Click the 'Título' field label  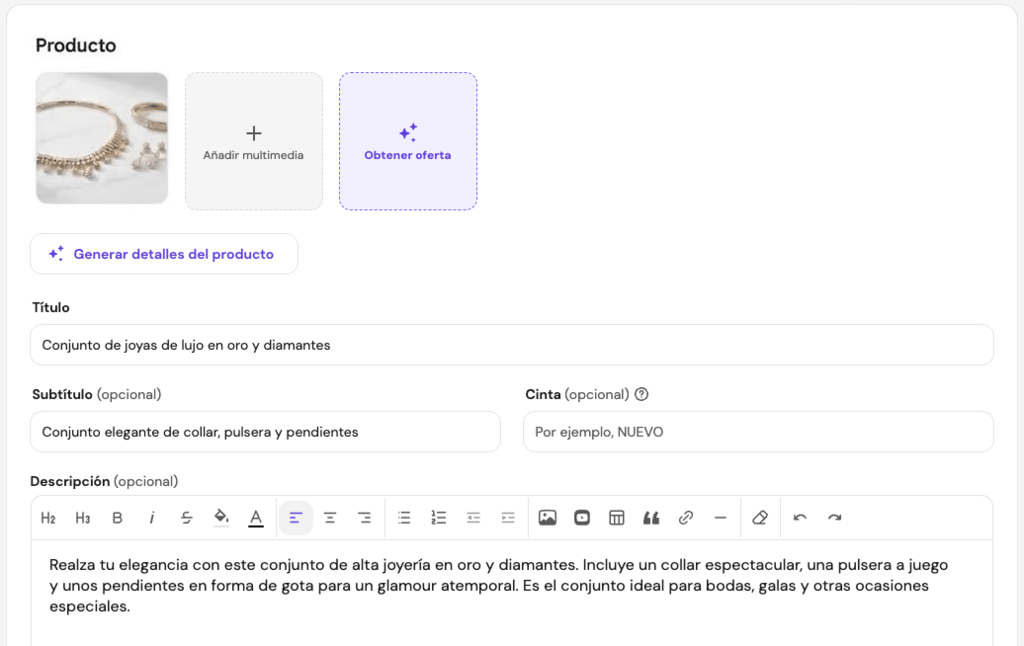[51, 307]
